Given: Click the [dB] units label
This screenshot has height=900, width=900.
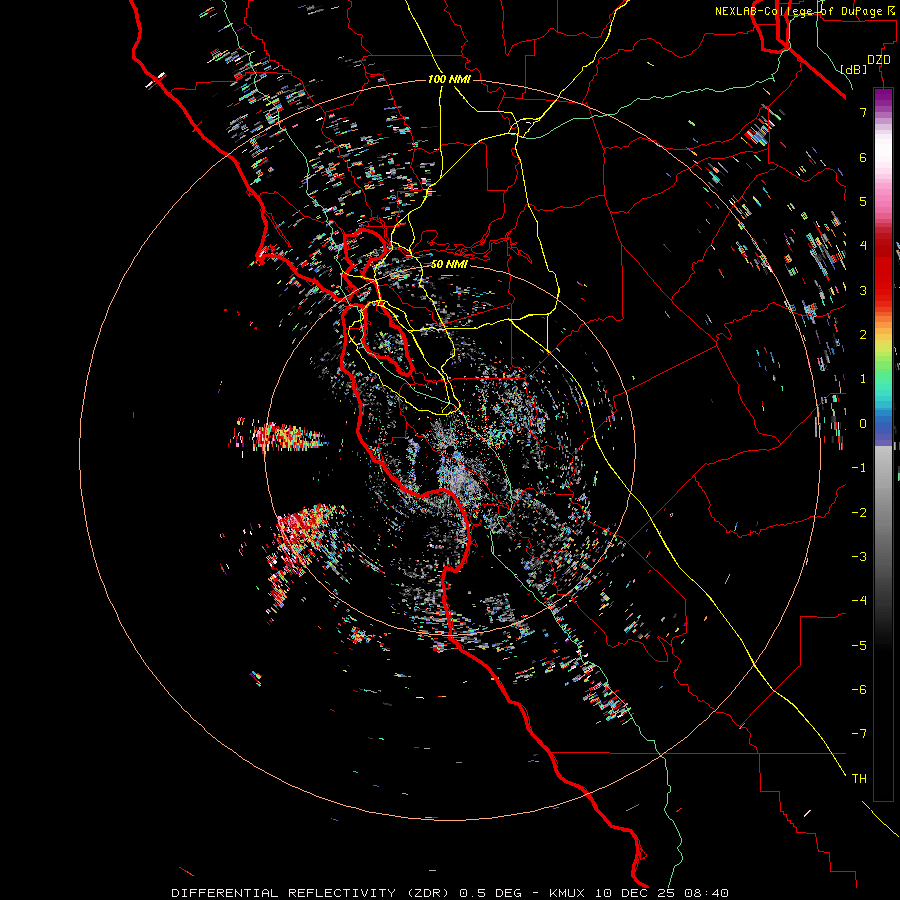Looking at the screenshot, I should [x=854, y=69].
